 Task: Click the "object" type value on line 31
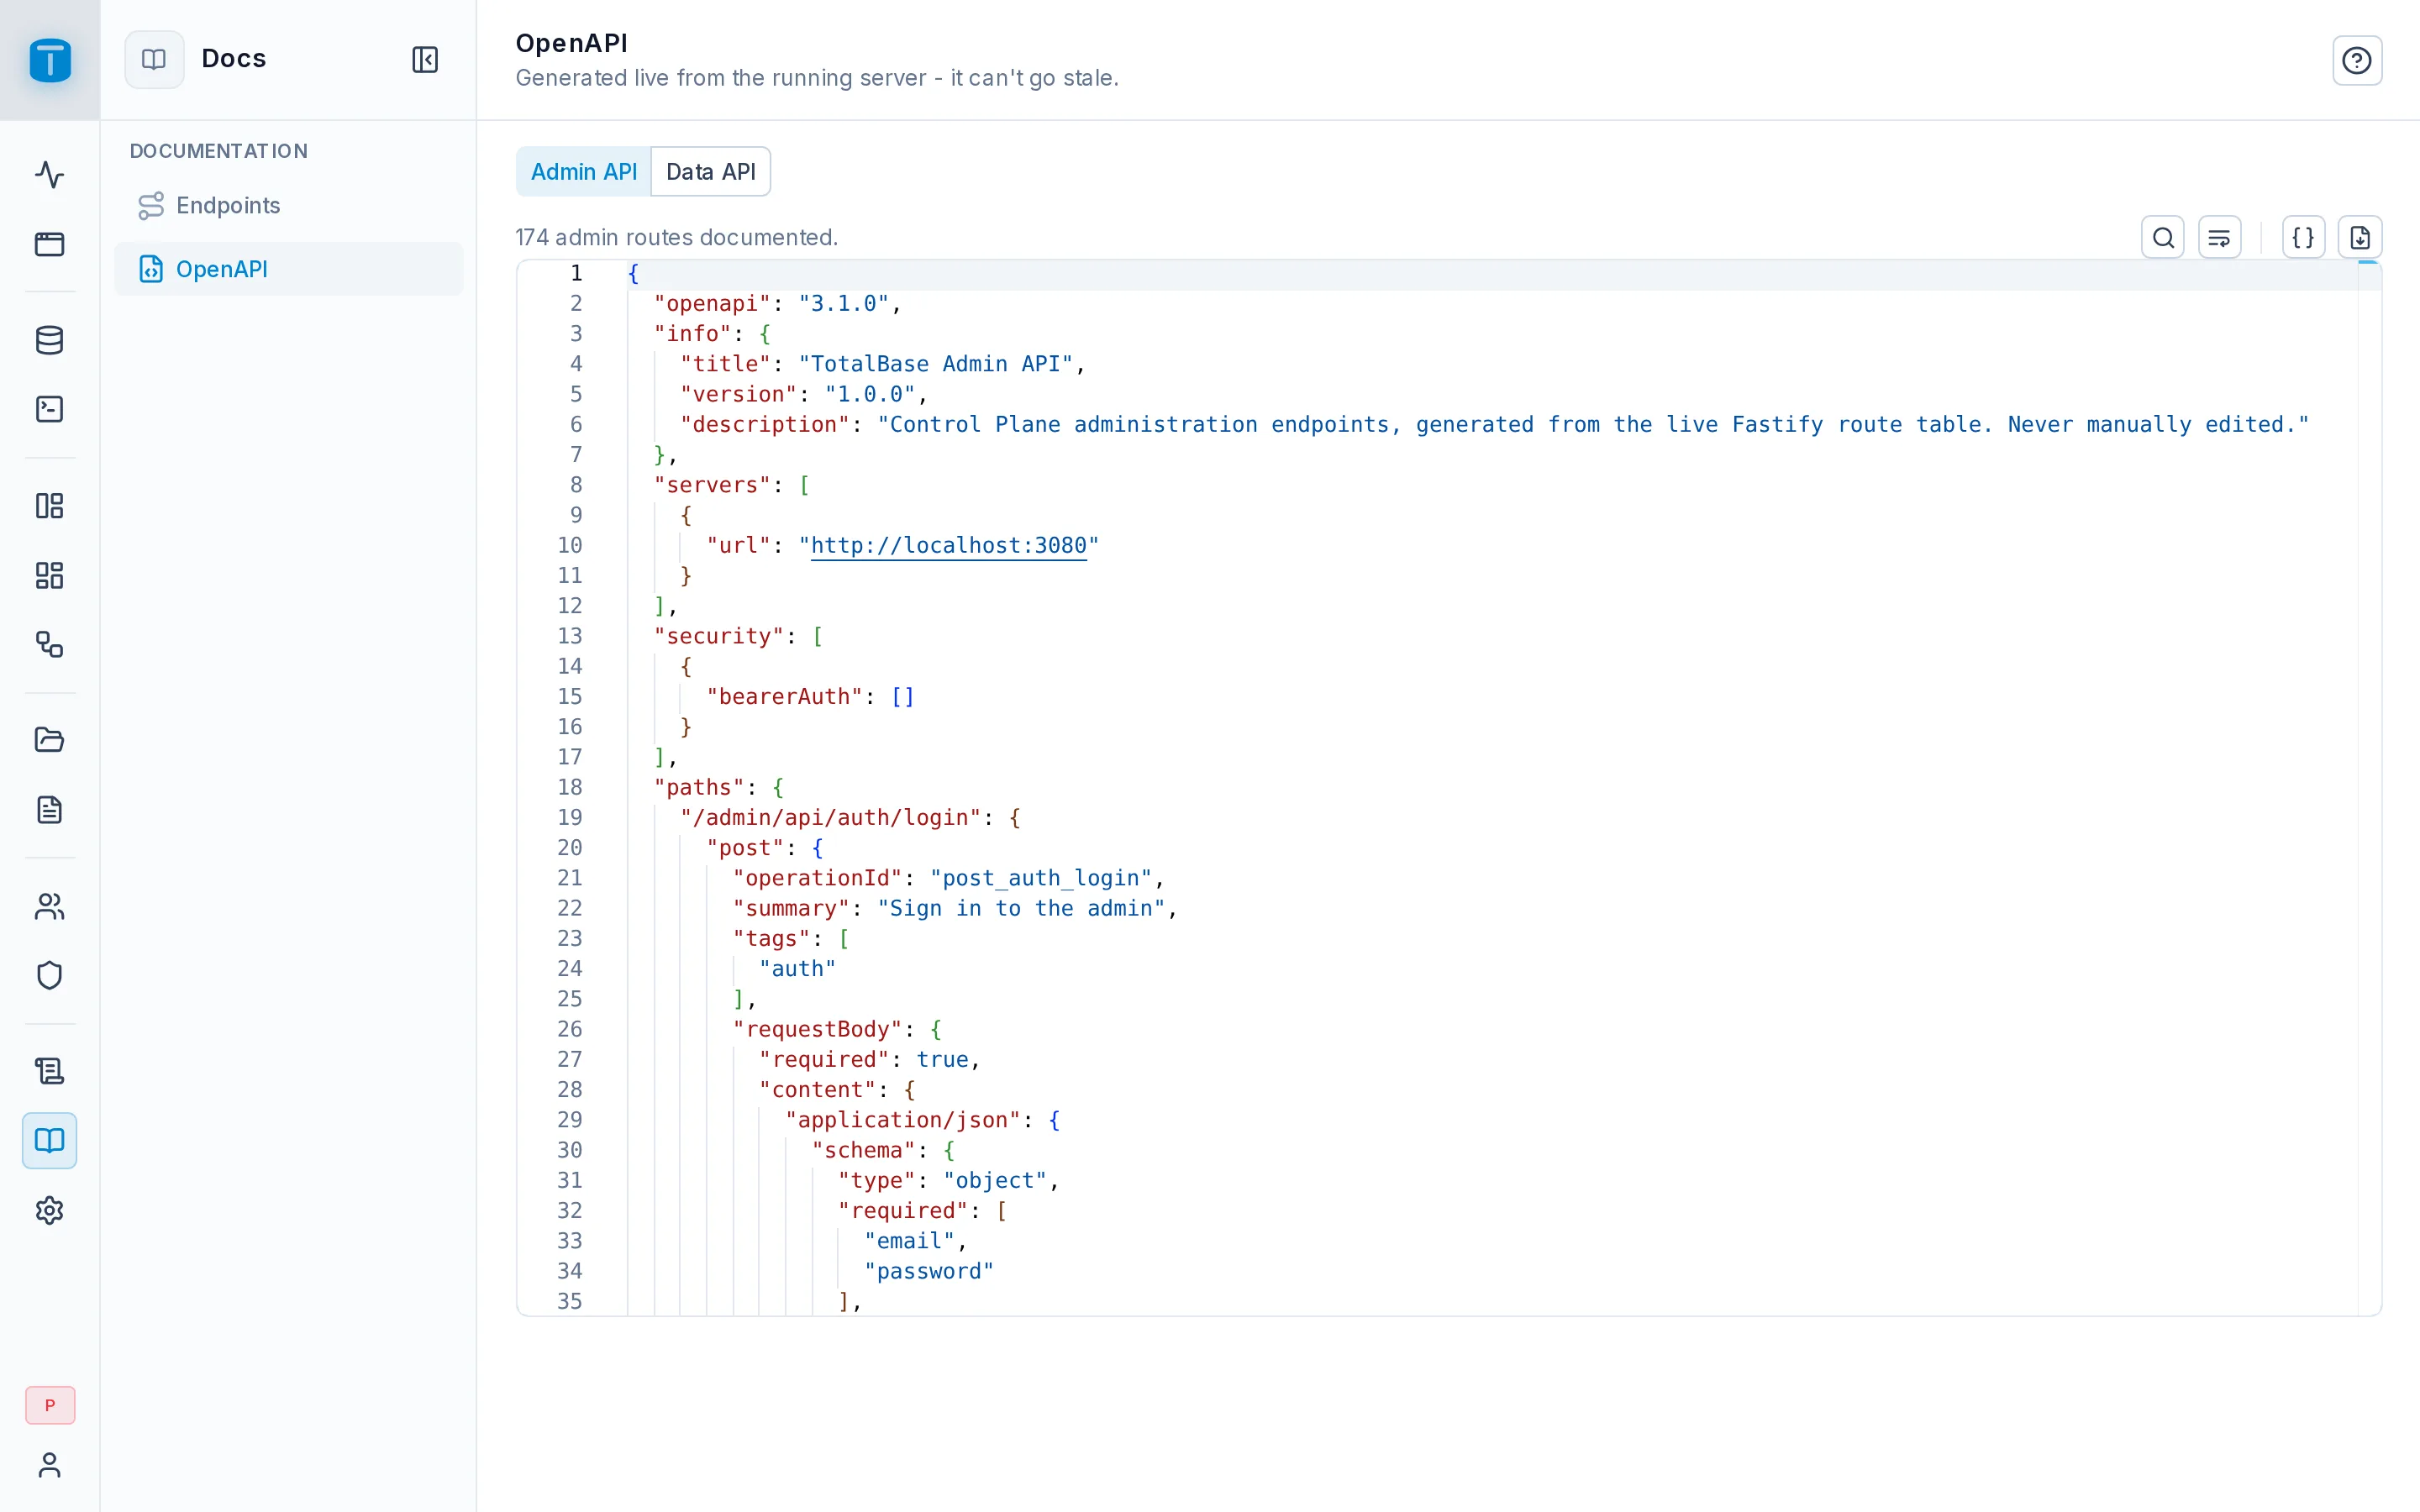(x=995, y=1180)
